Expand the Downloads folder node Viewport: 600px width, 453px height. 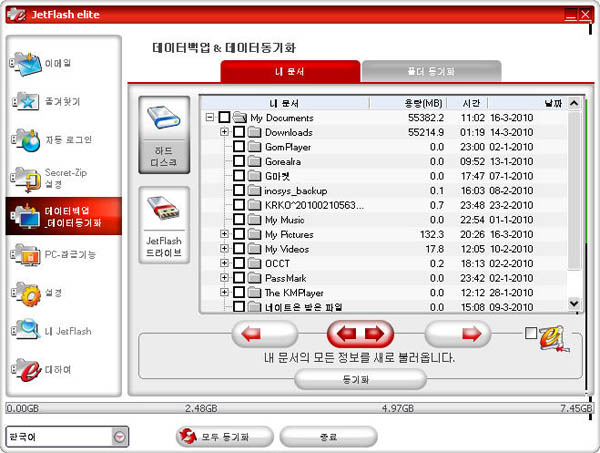(x=224, y=132)
